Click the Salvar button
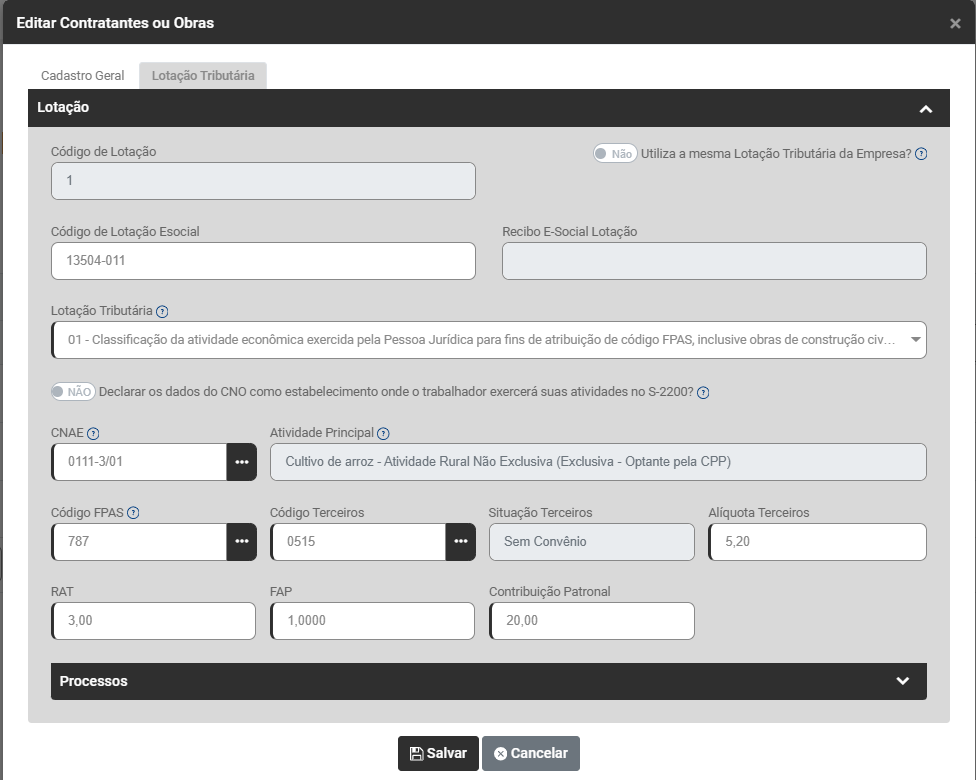The height and width of the screenshot is (780, 976). pos(438,753)
